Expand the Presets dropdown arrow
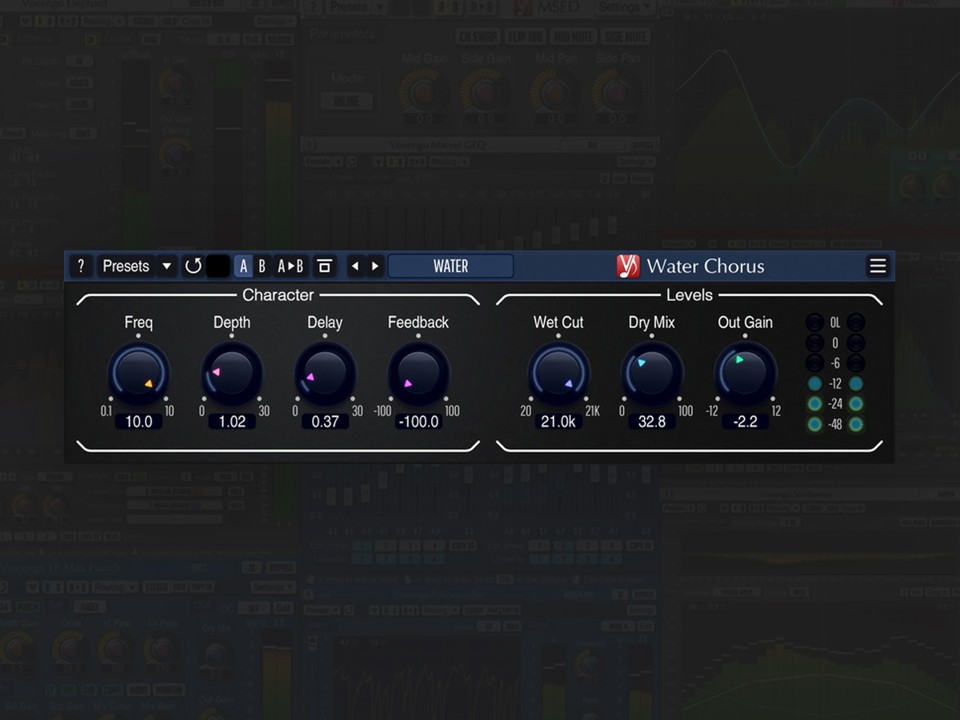This screenshot has width=960, height=720. click(167, 266)
